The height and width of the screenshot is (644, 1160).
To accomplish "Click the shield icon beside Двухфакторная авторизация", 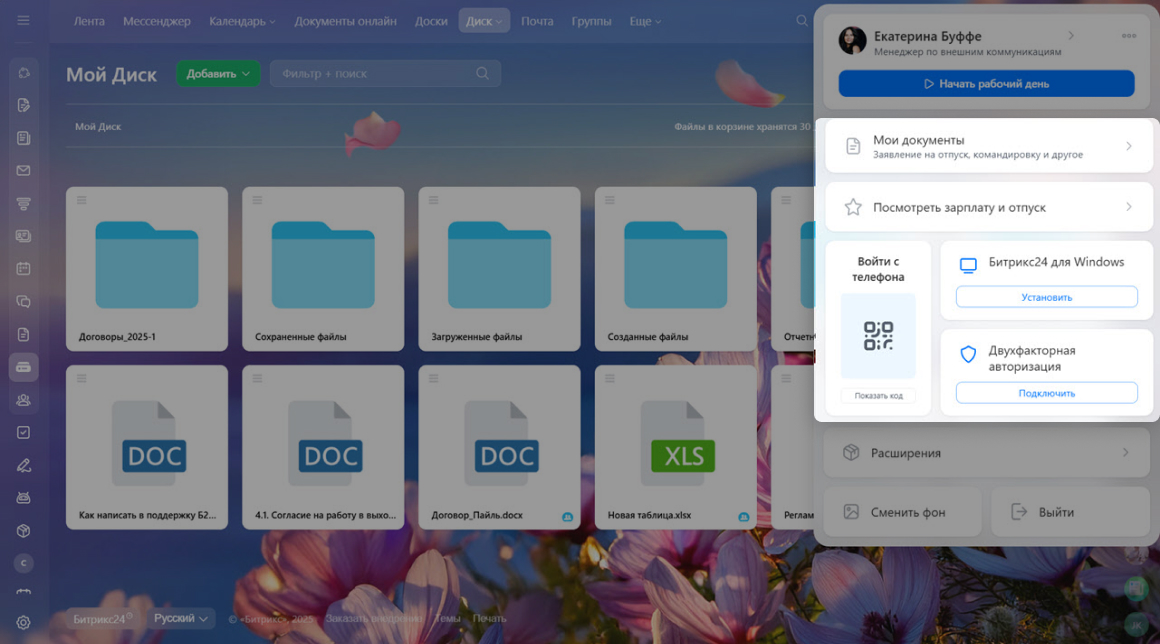I will tap(968, 354).
